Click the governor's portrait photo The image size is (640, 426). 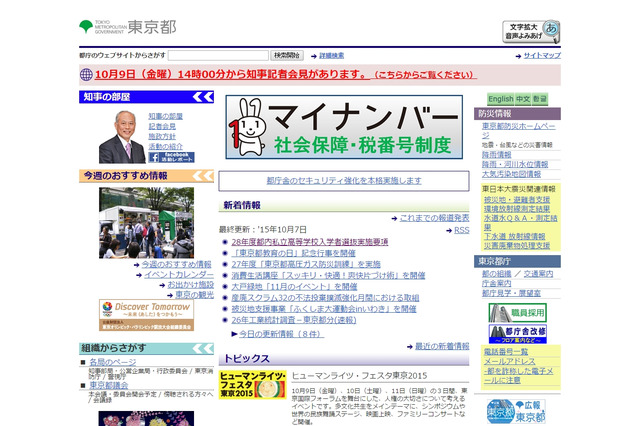tap(122, 137)
